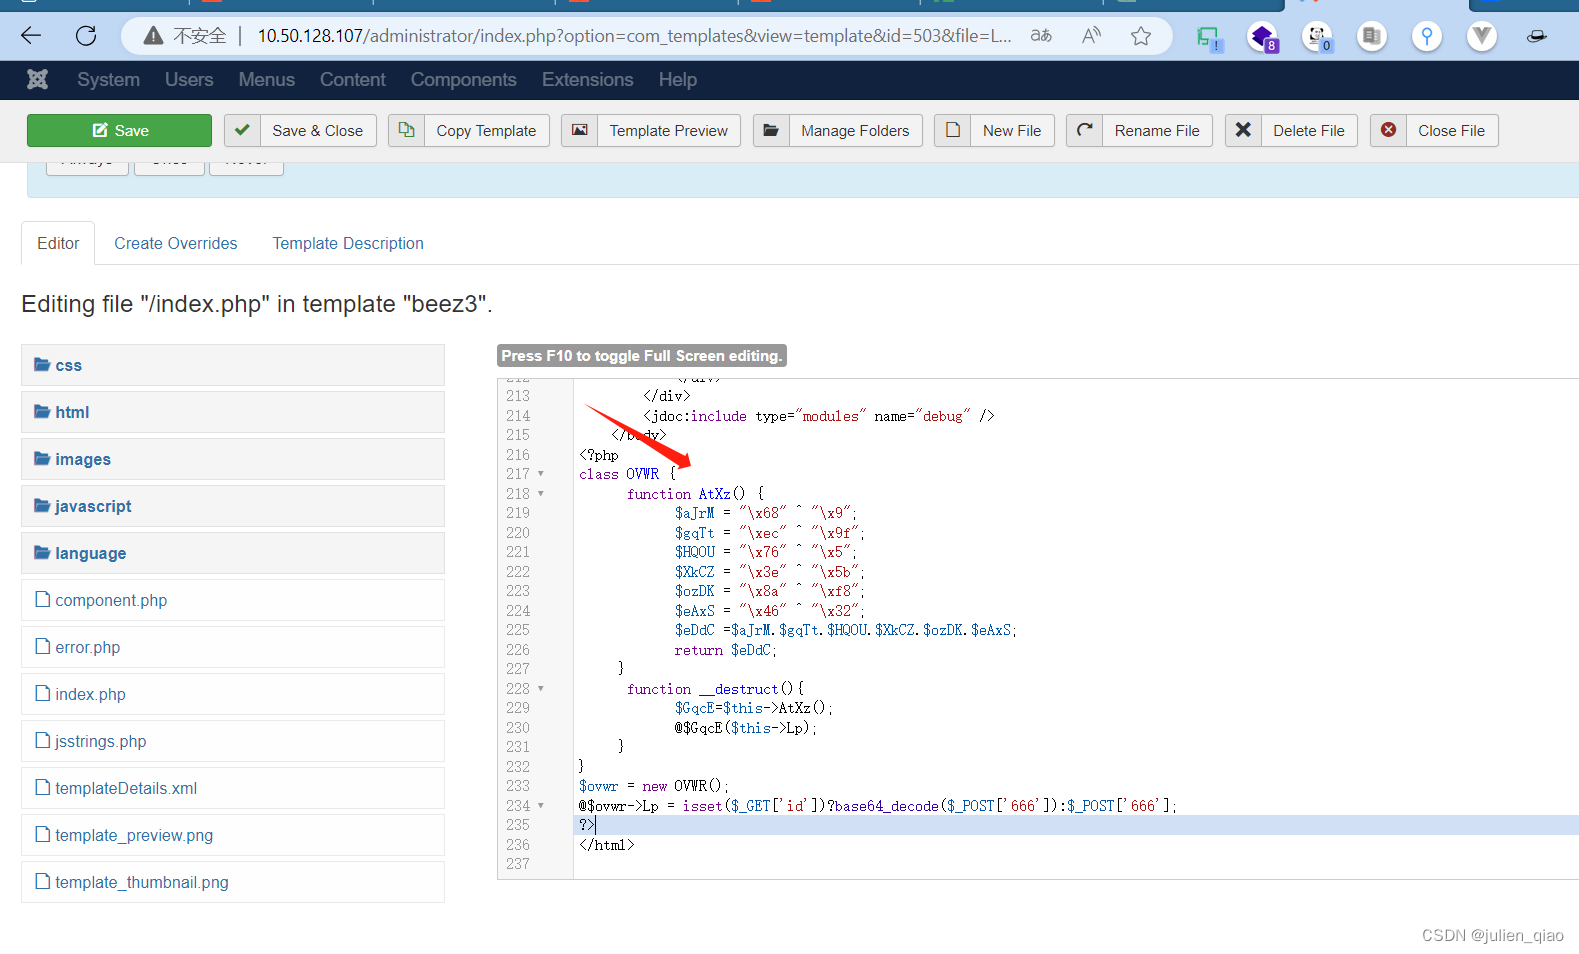The image size is (1579, 954).
Task: Click Manage Folders label
Action: click(855, 130)
